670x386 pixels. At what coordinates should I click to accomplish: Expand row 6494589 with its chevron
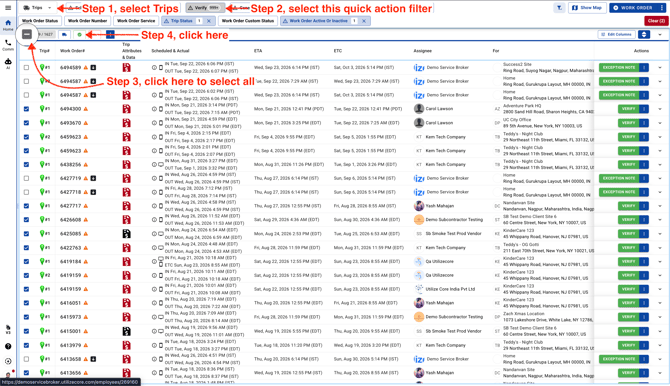(x=660, y=68)
